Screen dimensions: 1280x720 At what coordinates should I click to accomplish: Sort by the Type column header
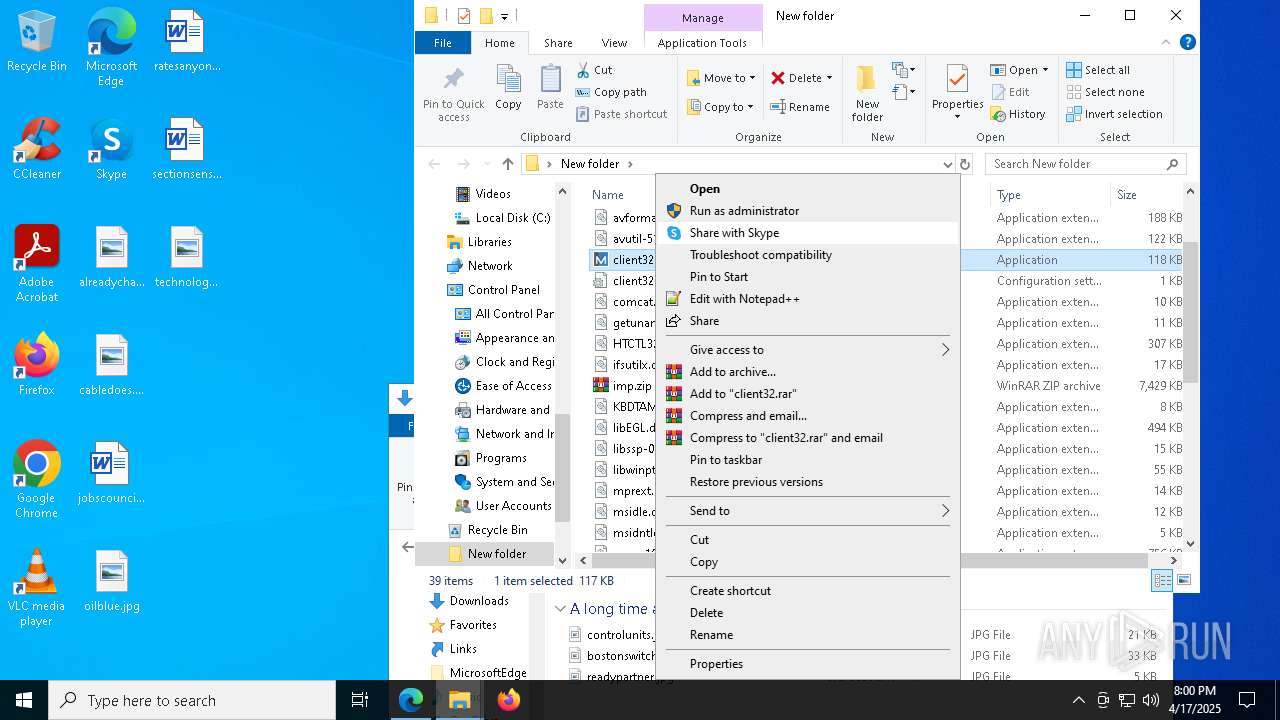pyautogui.click(x=1050, y=195)
